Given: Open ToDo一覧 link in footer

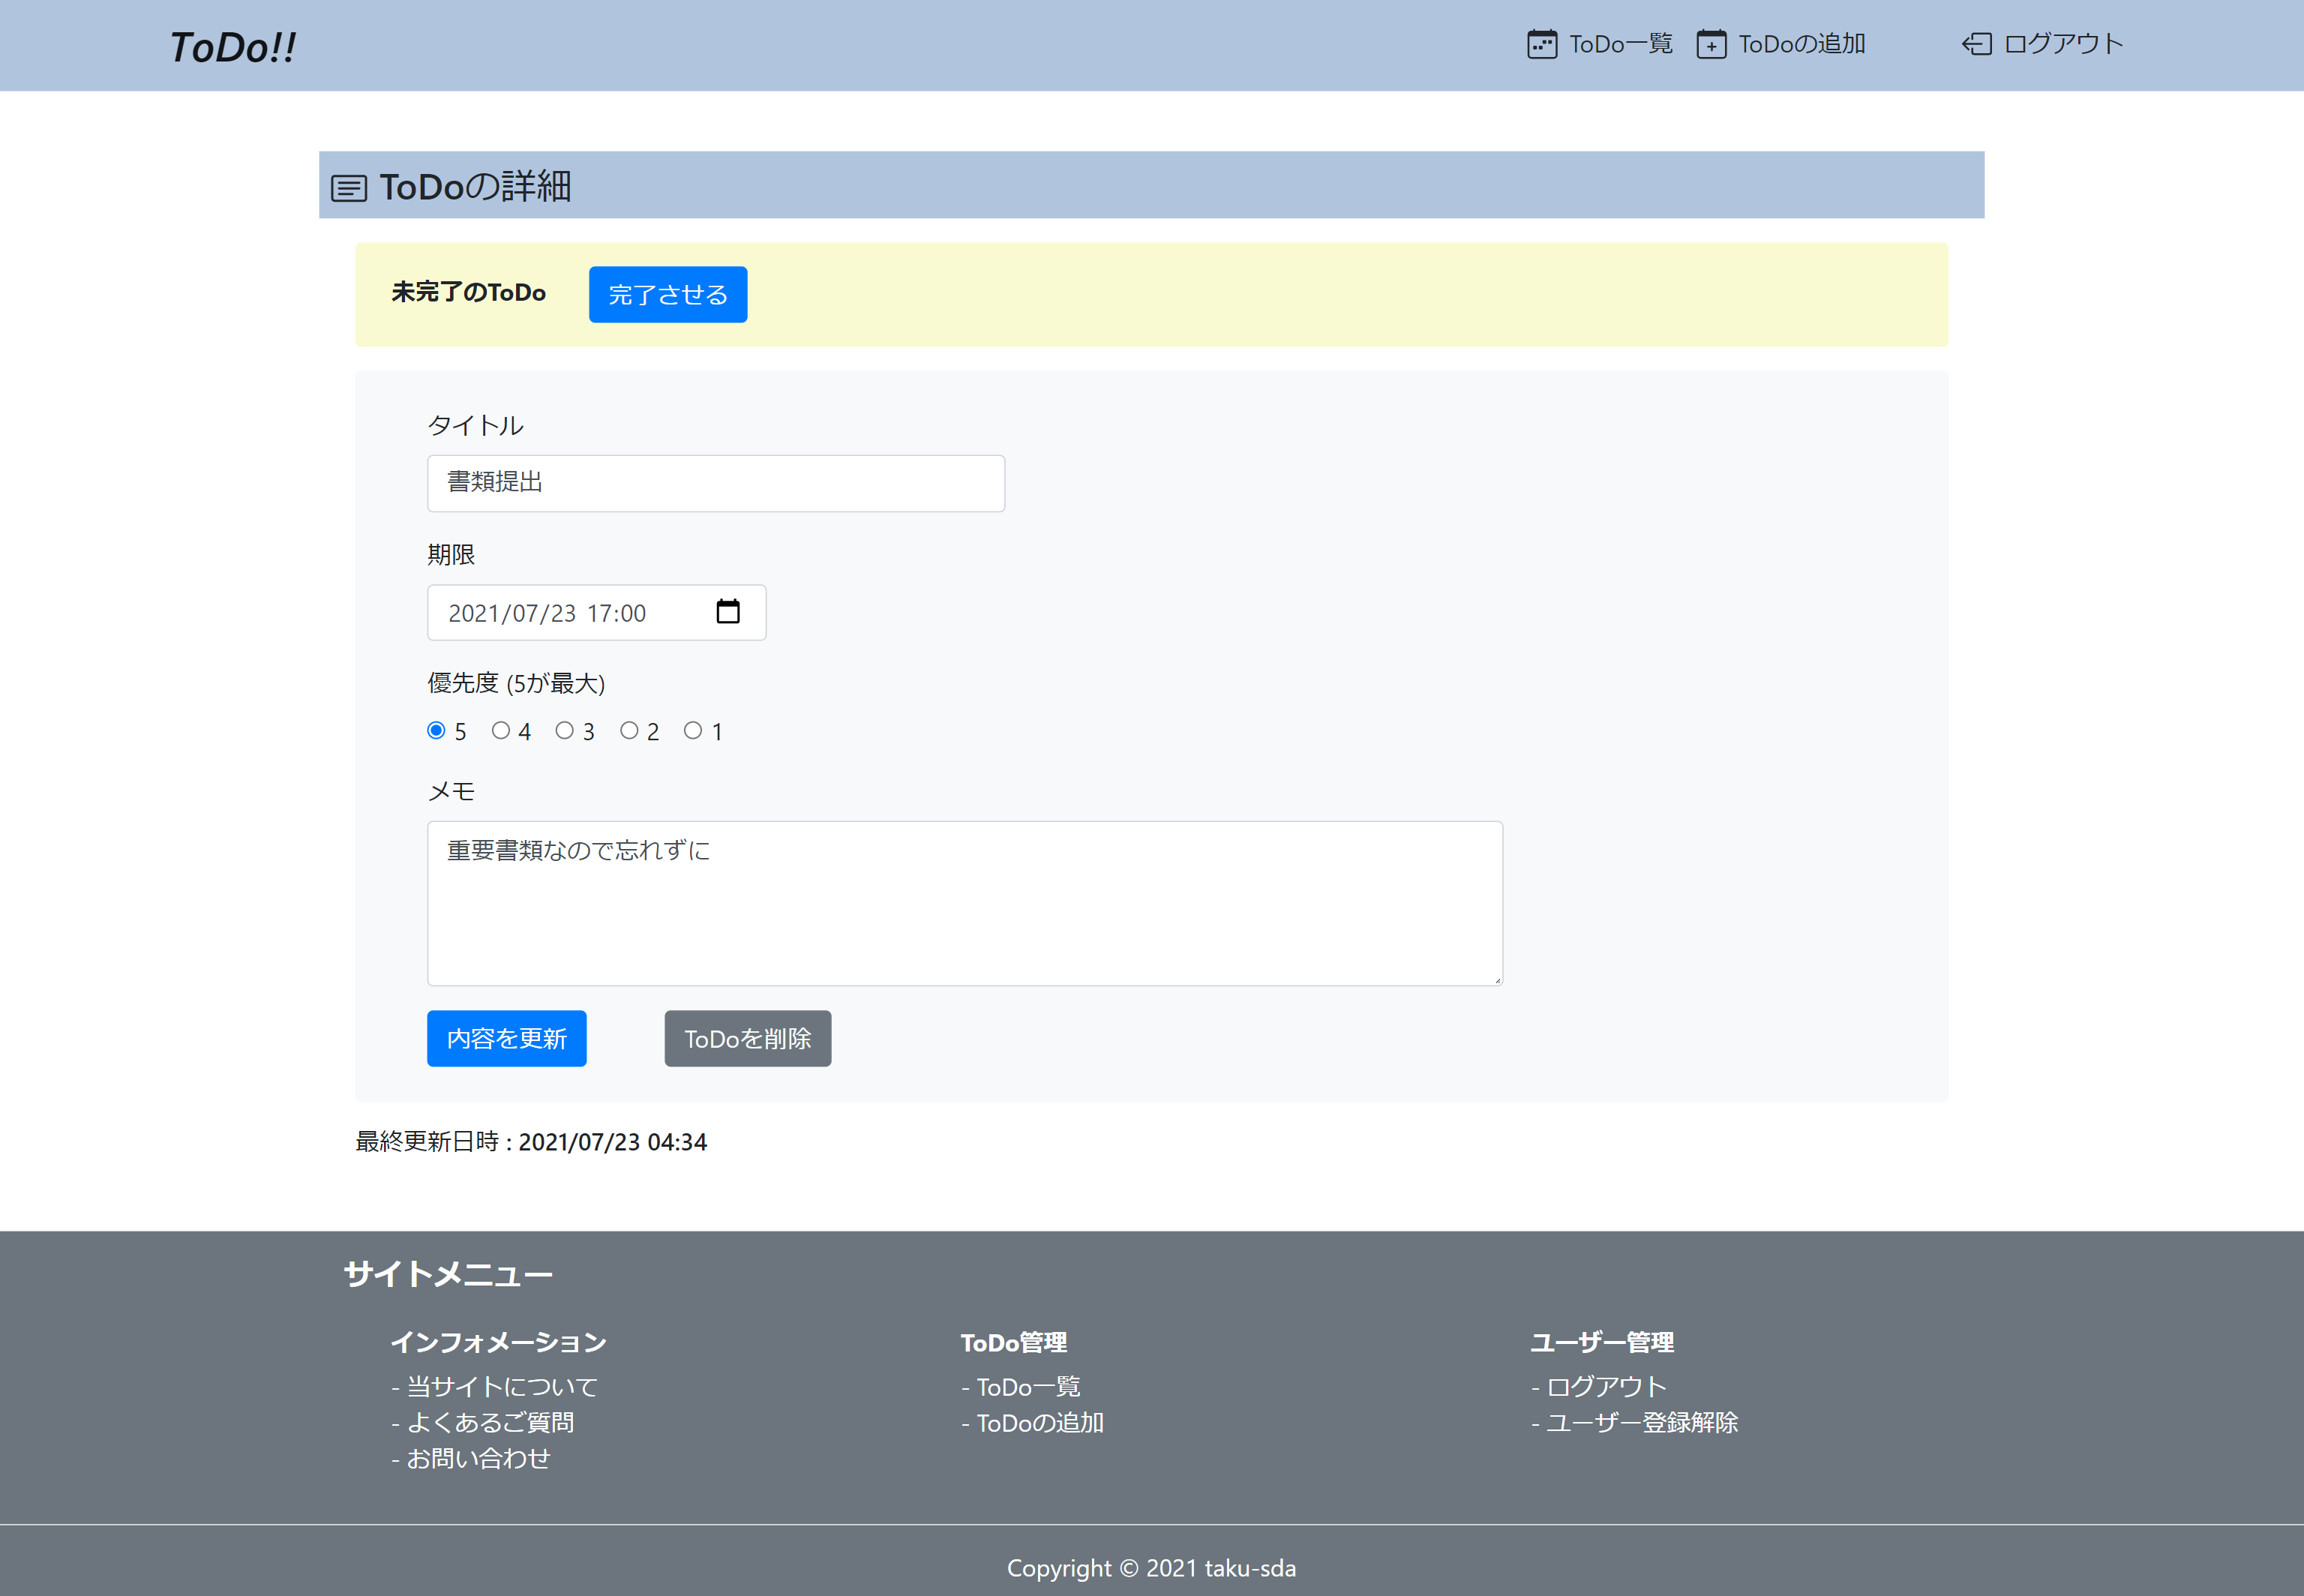Looking at the screenshot, I should (1028, 1386).
